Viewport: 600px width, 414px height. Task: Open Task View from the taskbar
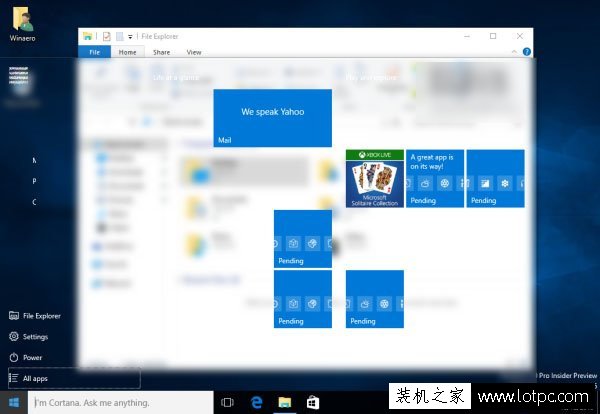click(x=227, y=403)
